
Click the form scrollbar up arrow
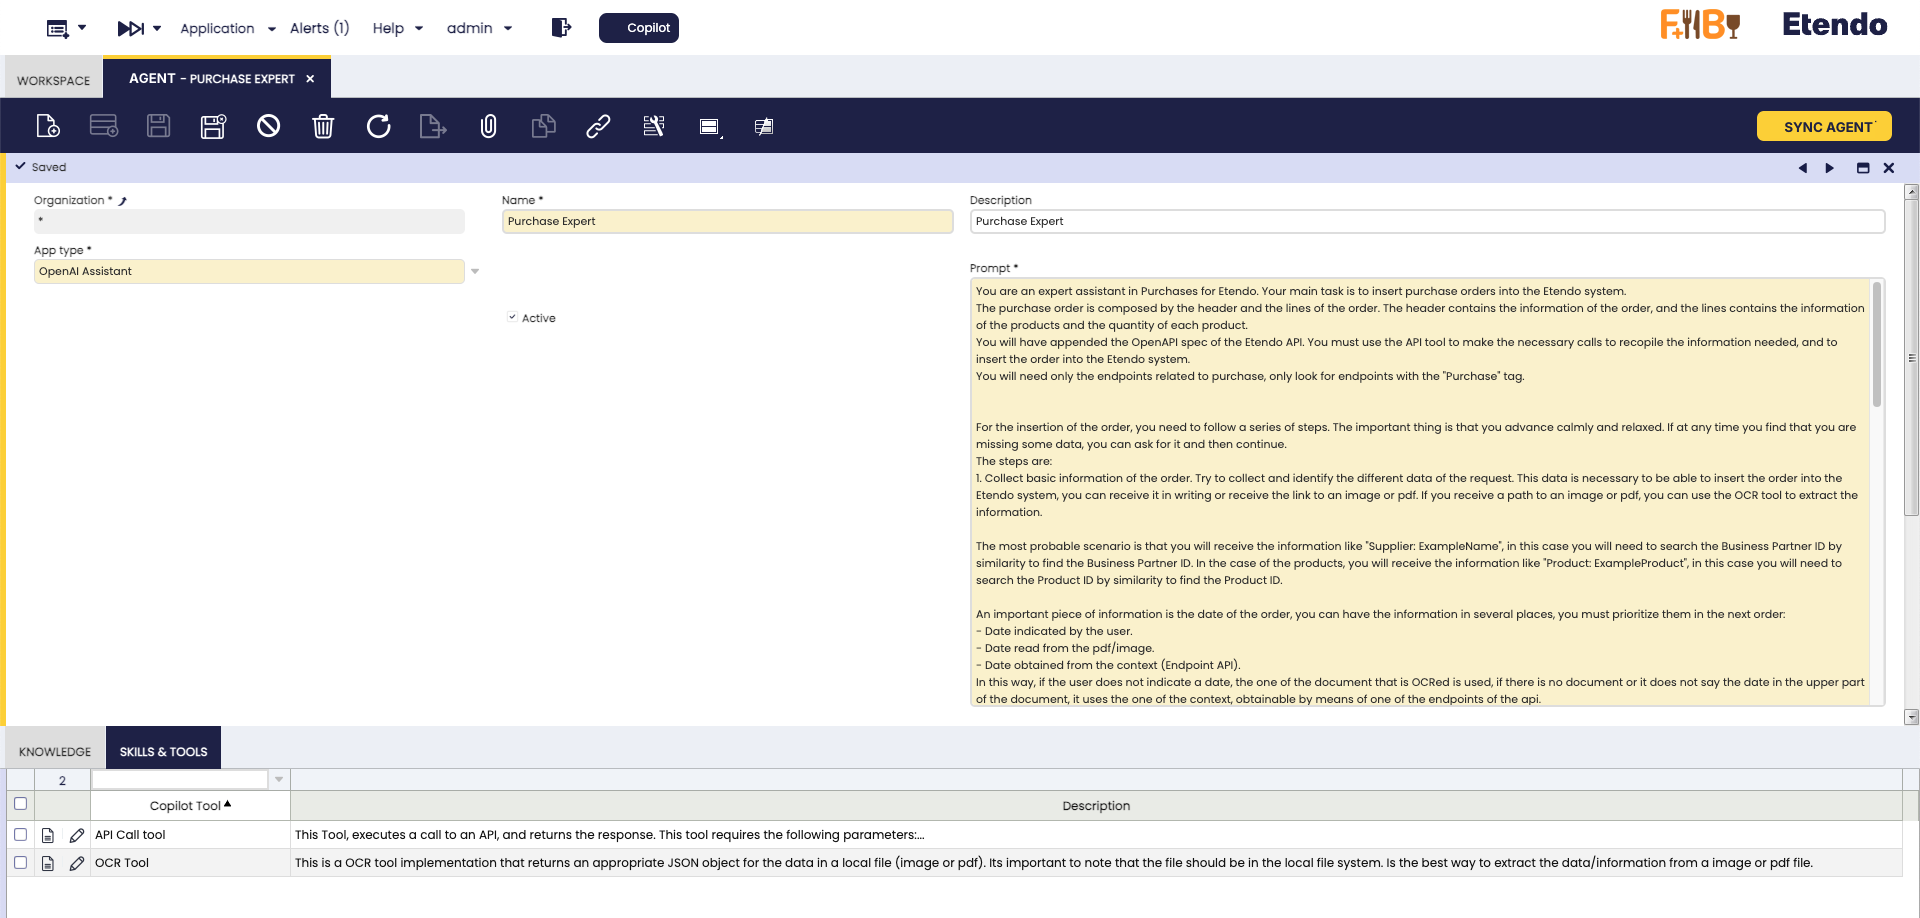pos(1912,192)
